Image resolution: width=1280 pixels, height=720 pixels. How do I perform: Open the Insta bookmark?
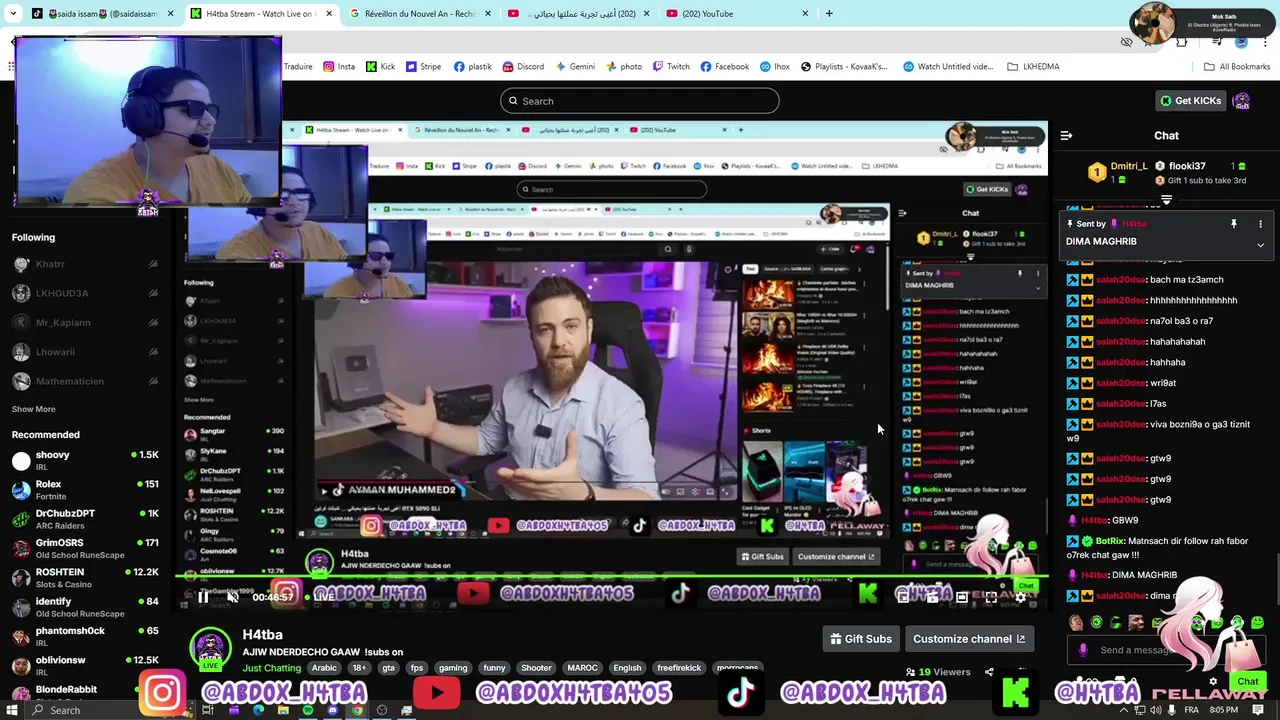339,67
